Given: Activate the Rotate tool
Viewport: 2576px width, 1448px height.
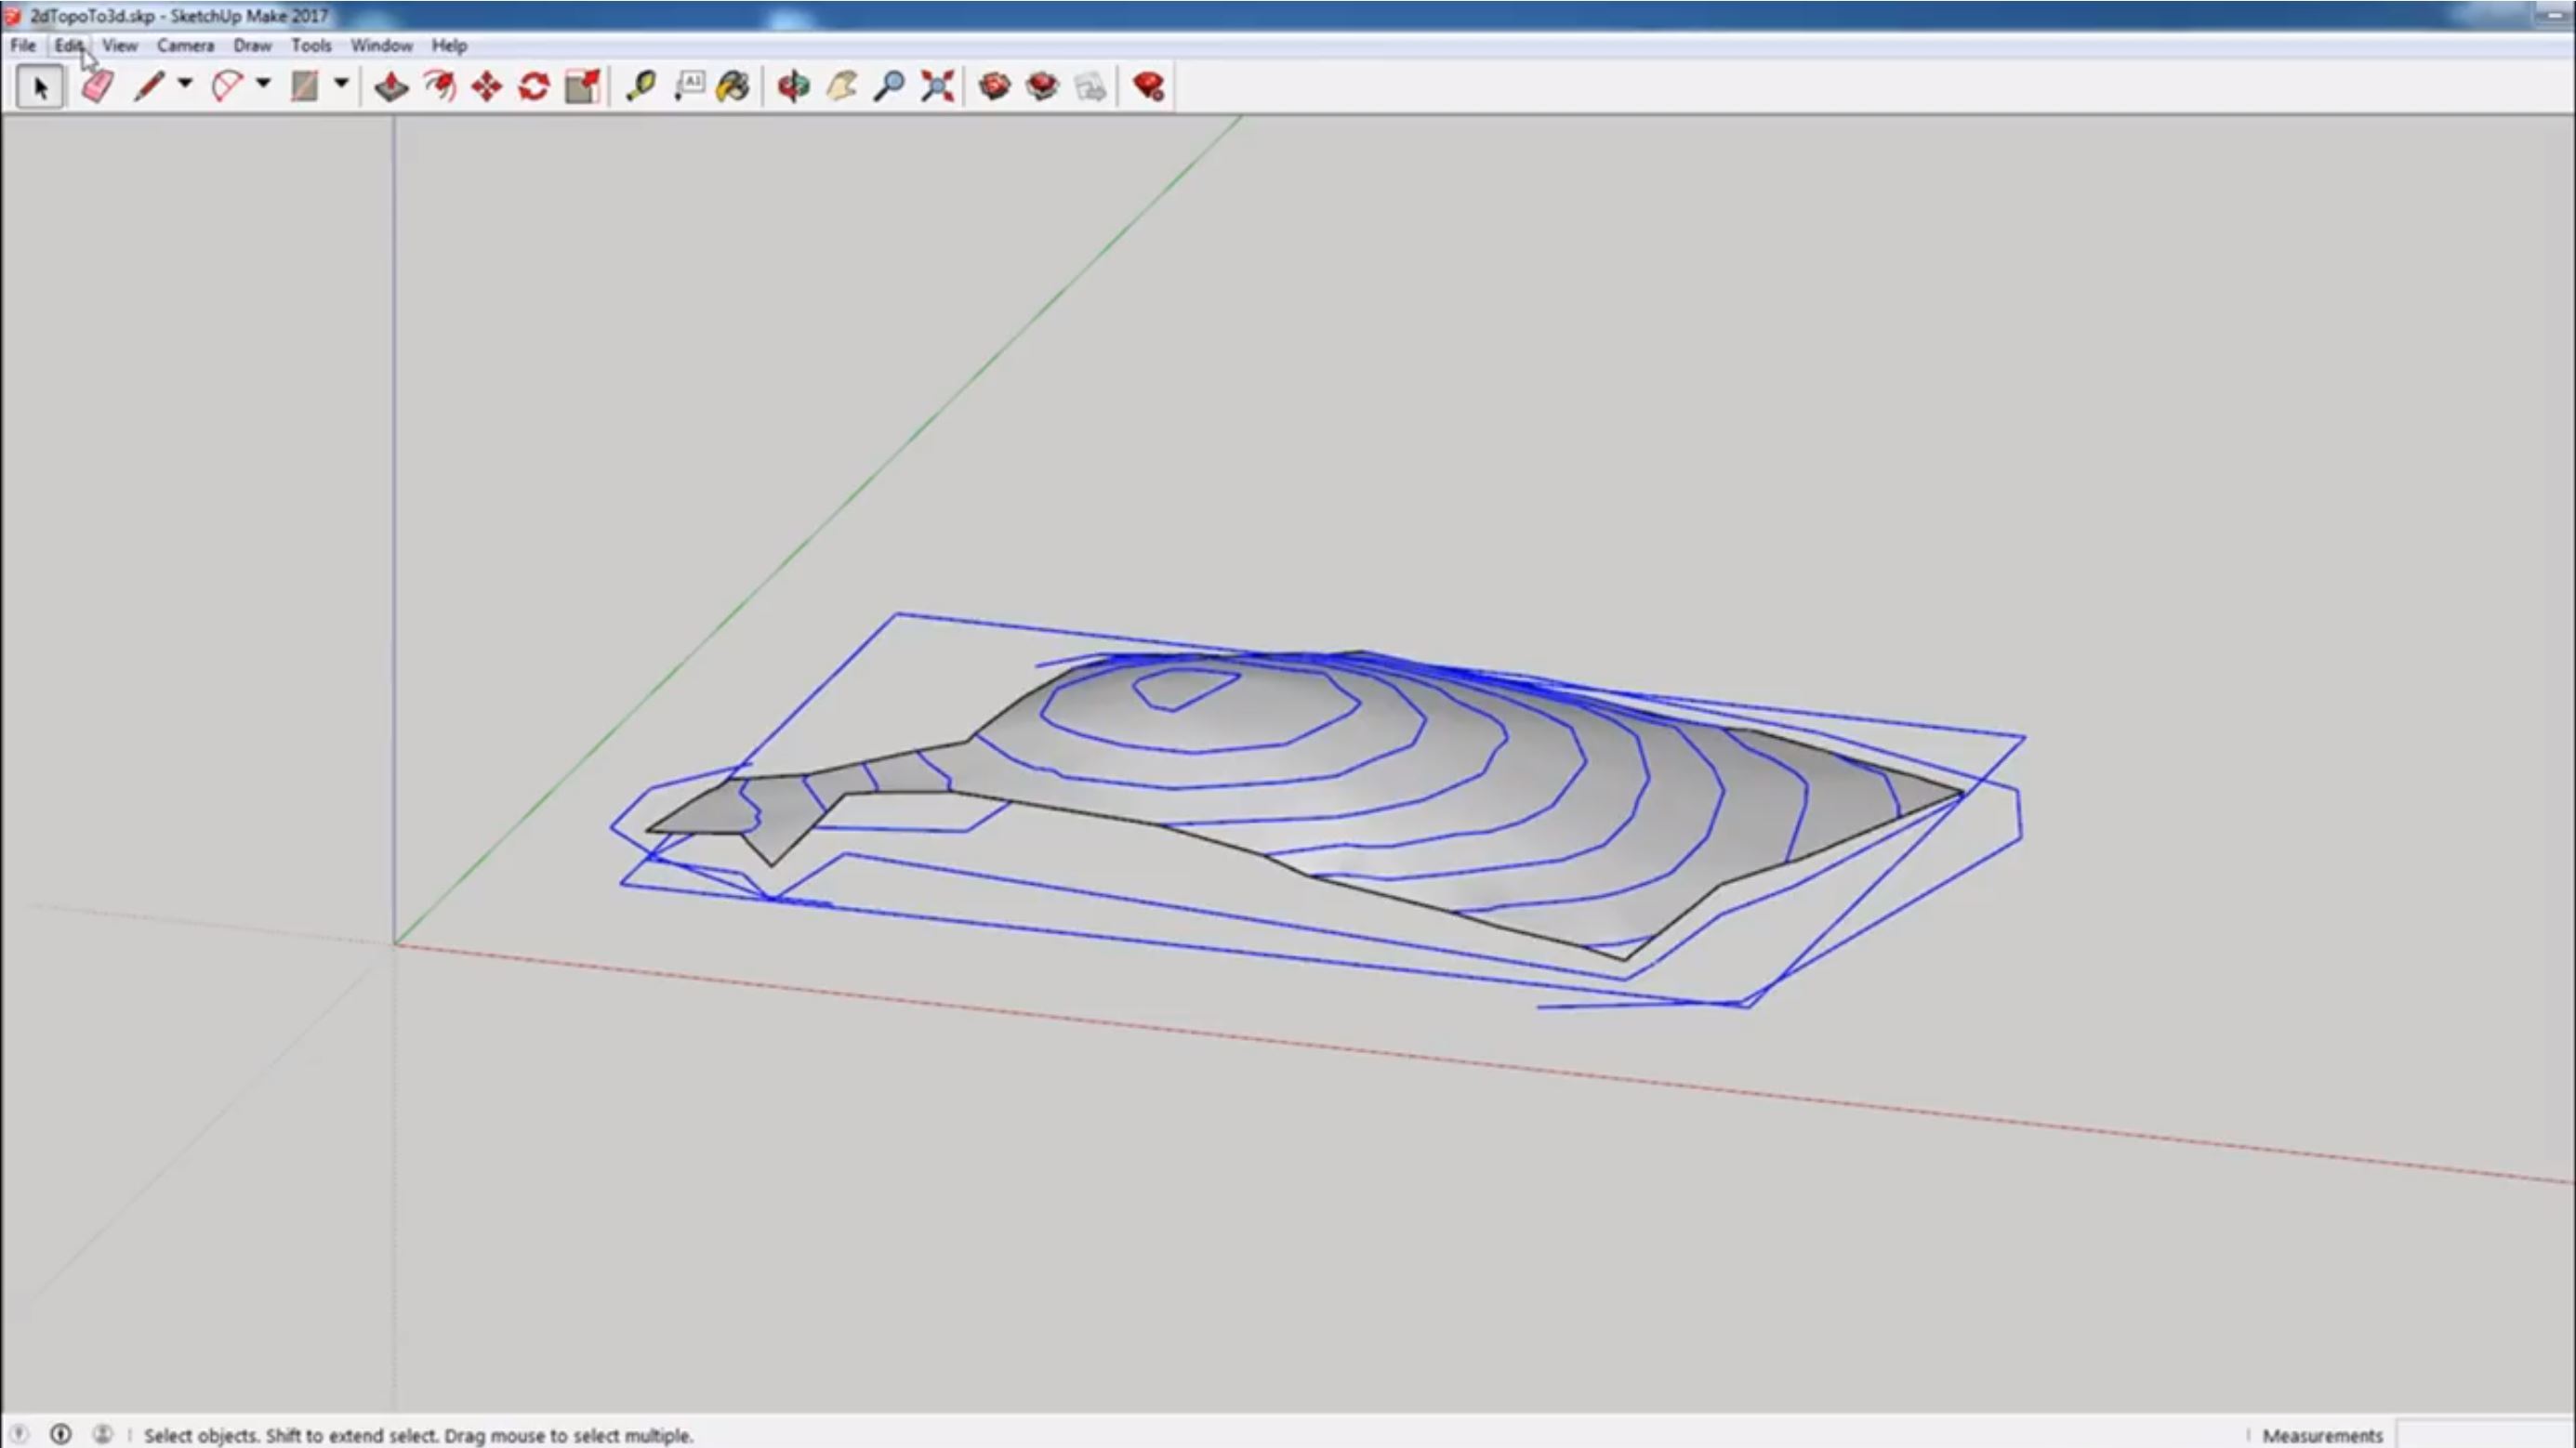Looking at the screenshot, I should [x=534, y=87].
